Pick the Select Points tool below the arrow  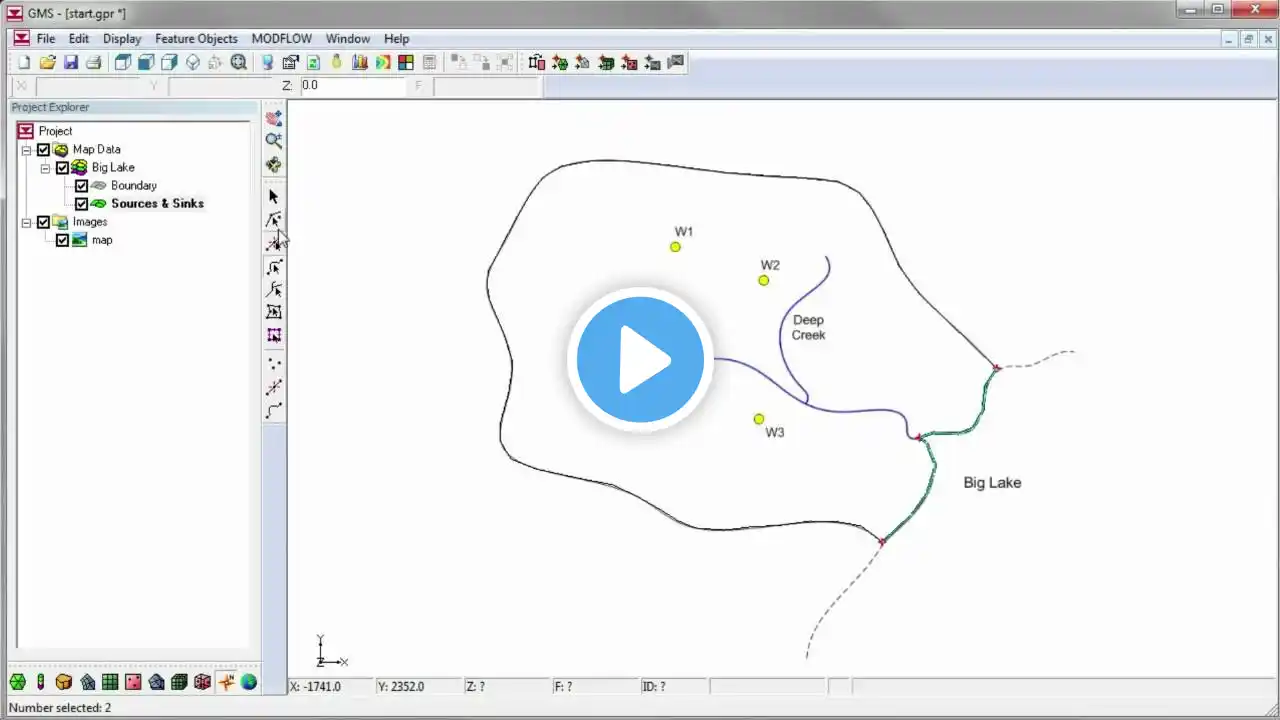(274, 219)
